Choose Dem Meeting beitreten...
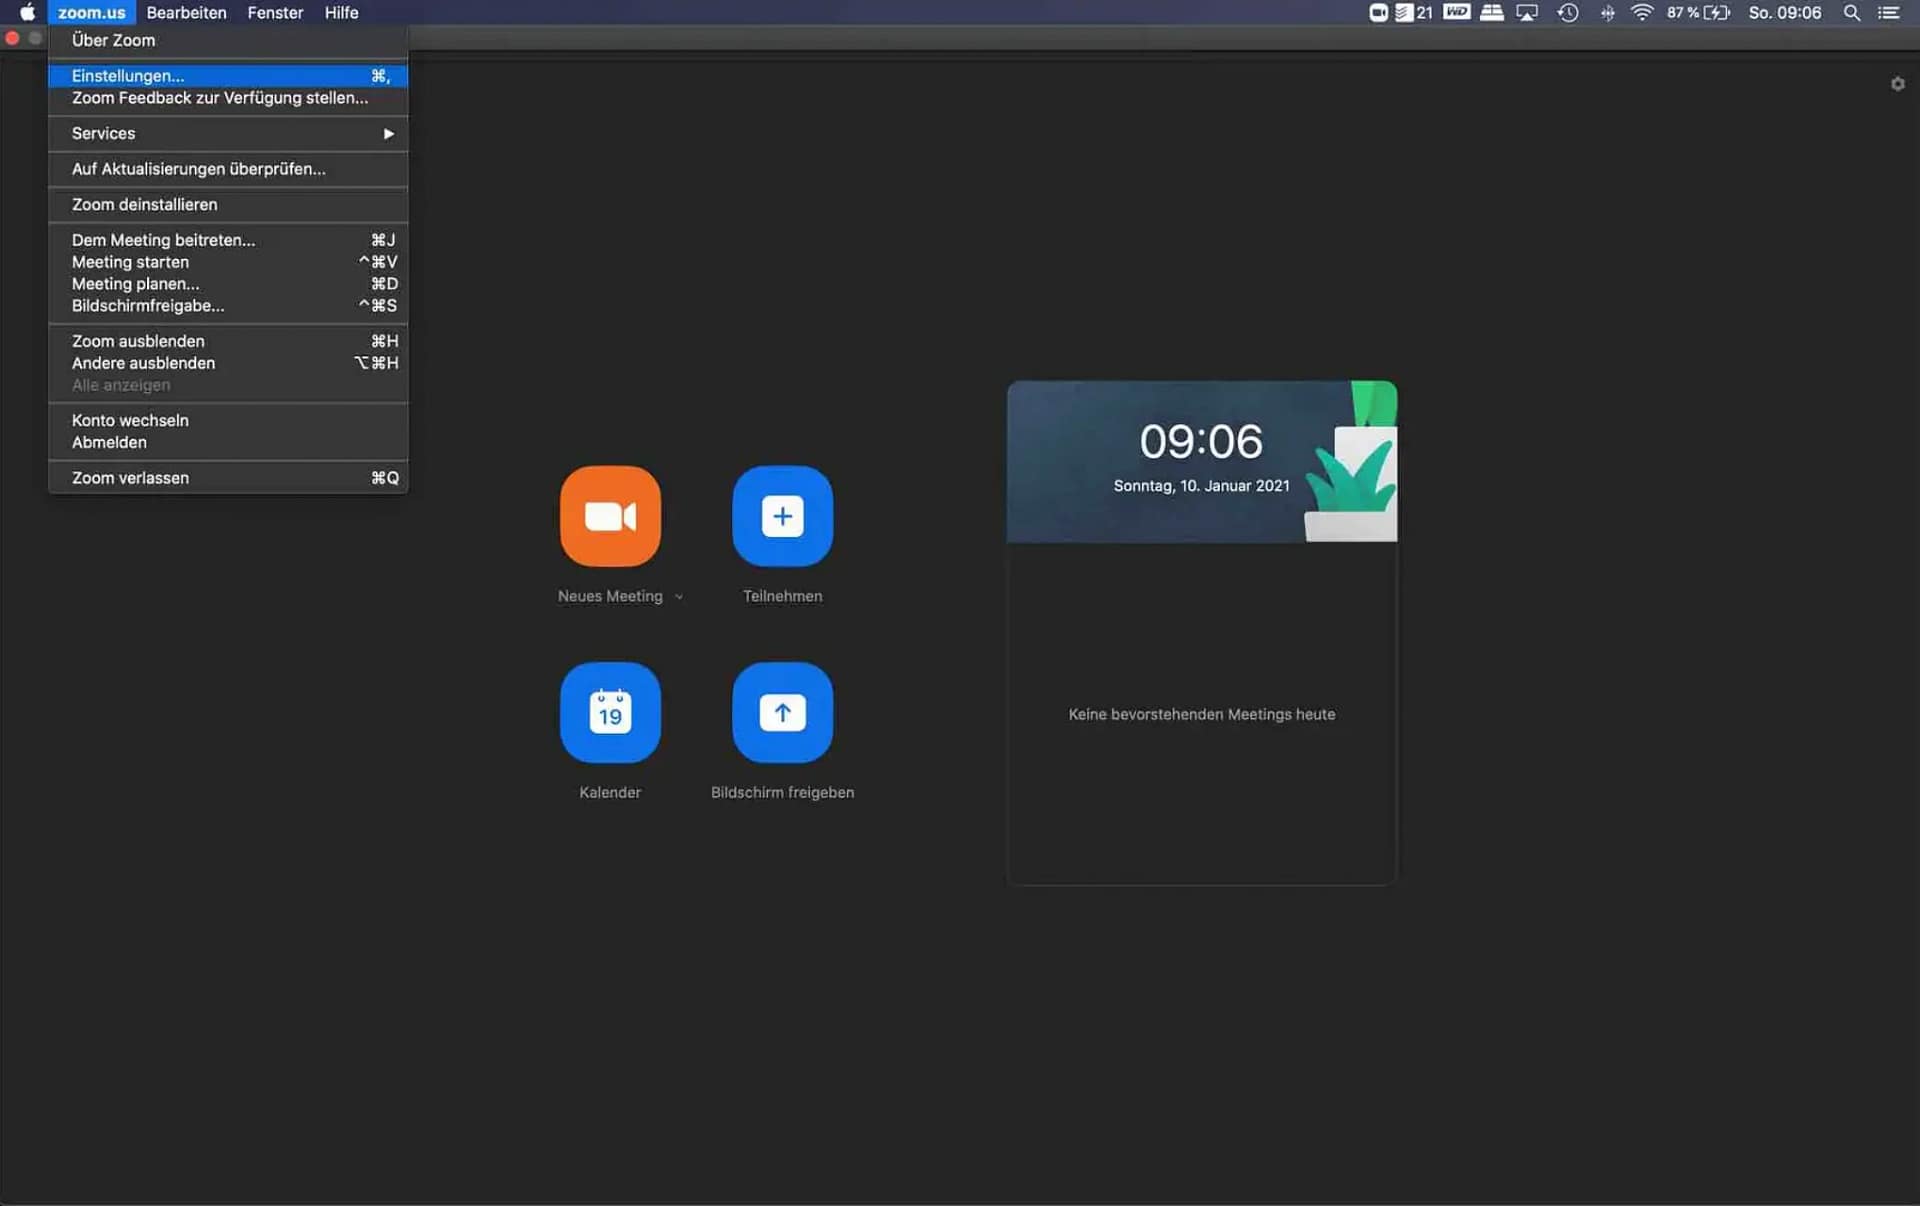The height and width of the screenshot is (1206, 1920). (x=228, y=240)
